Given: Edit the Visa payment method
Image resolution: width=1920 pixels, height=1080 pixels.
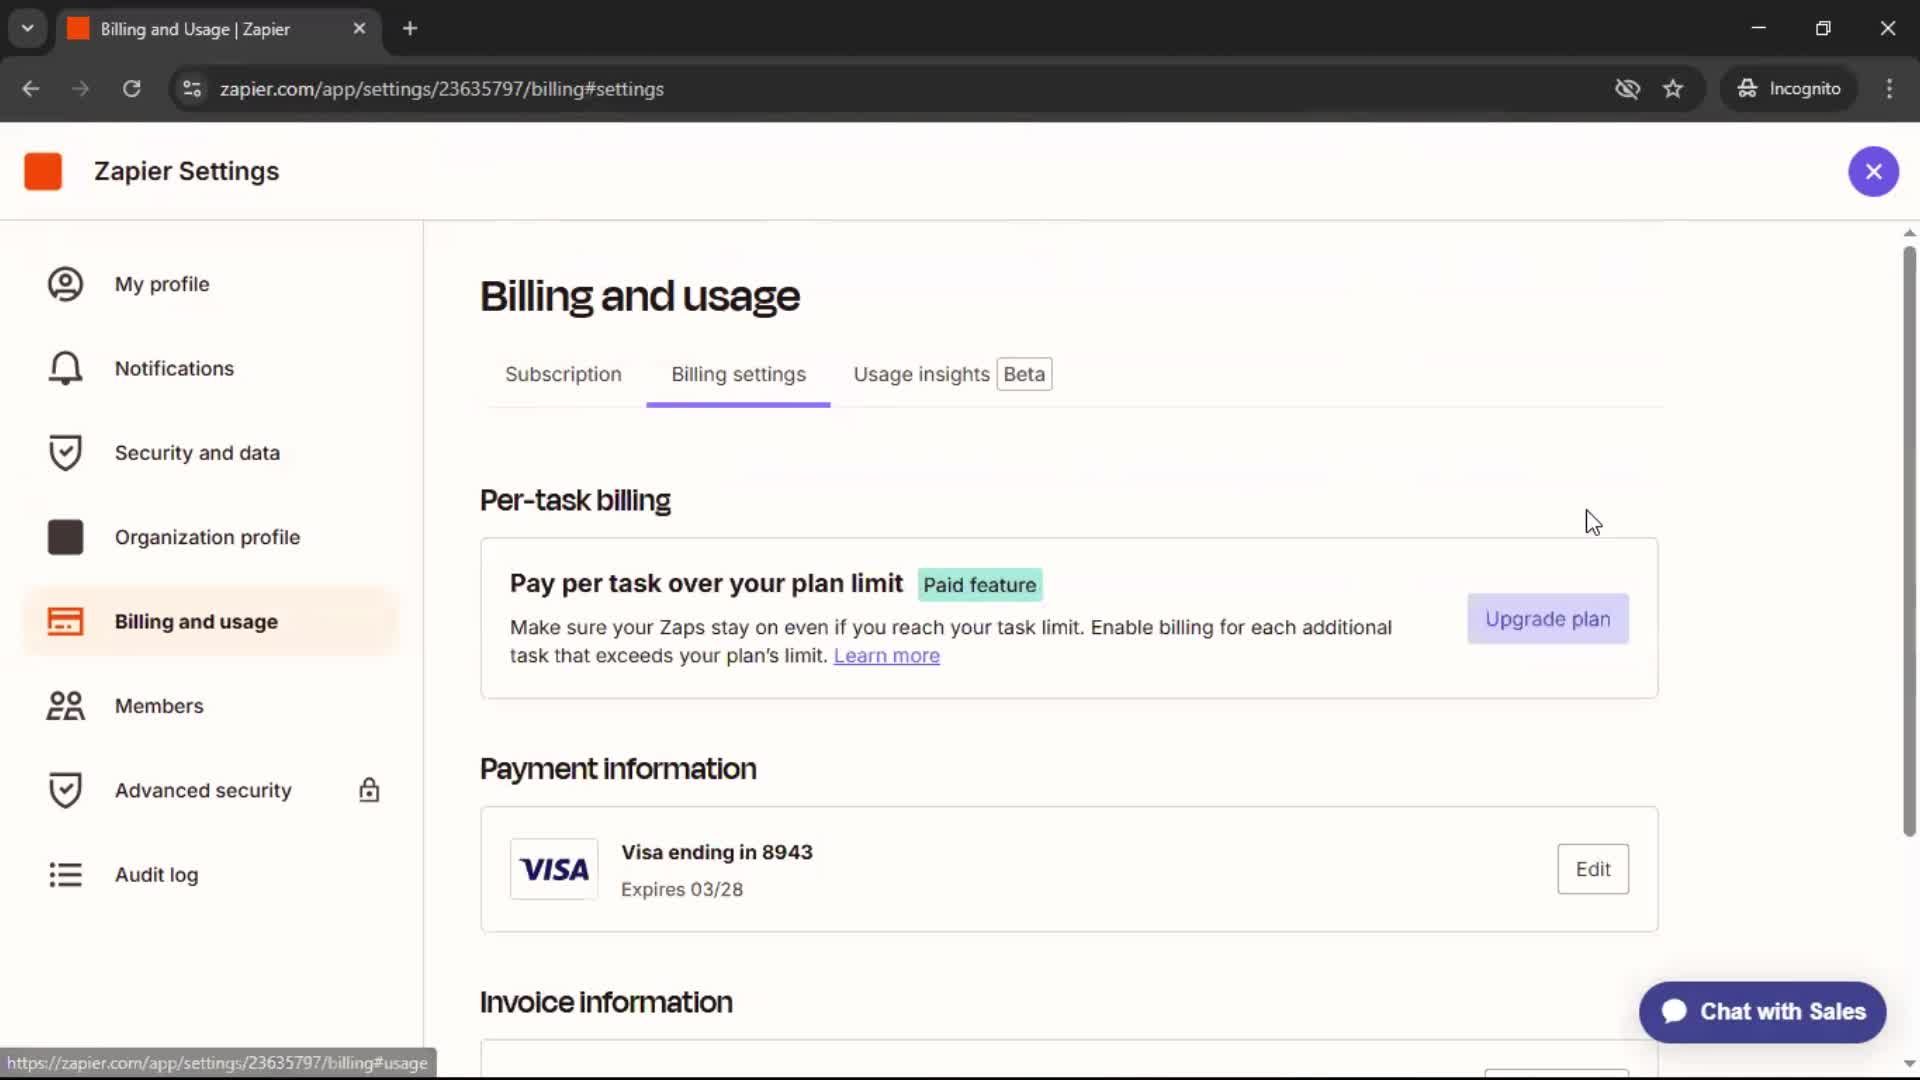Looking at the screenshot, I should point(1592,869).
